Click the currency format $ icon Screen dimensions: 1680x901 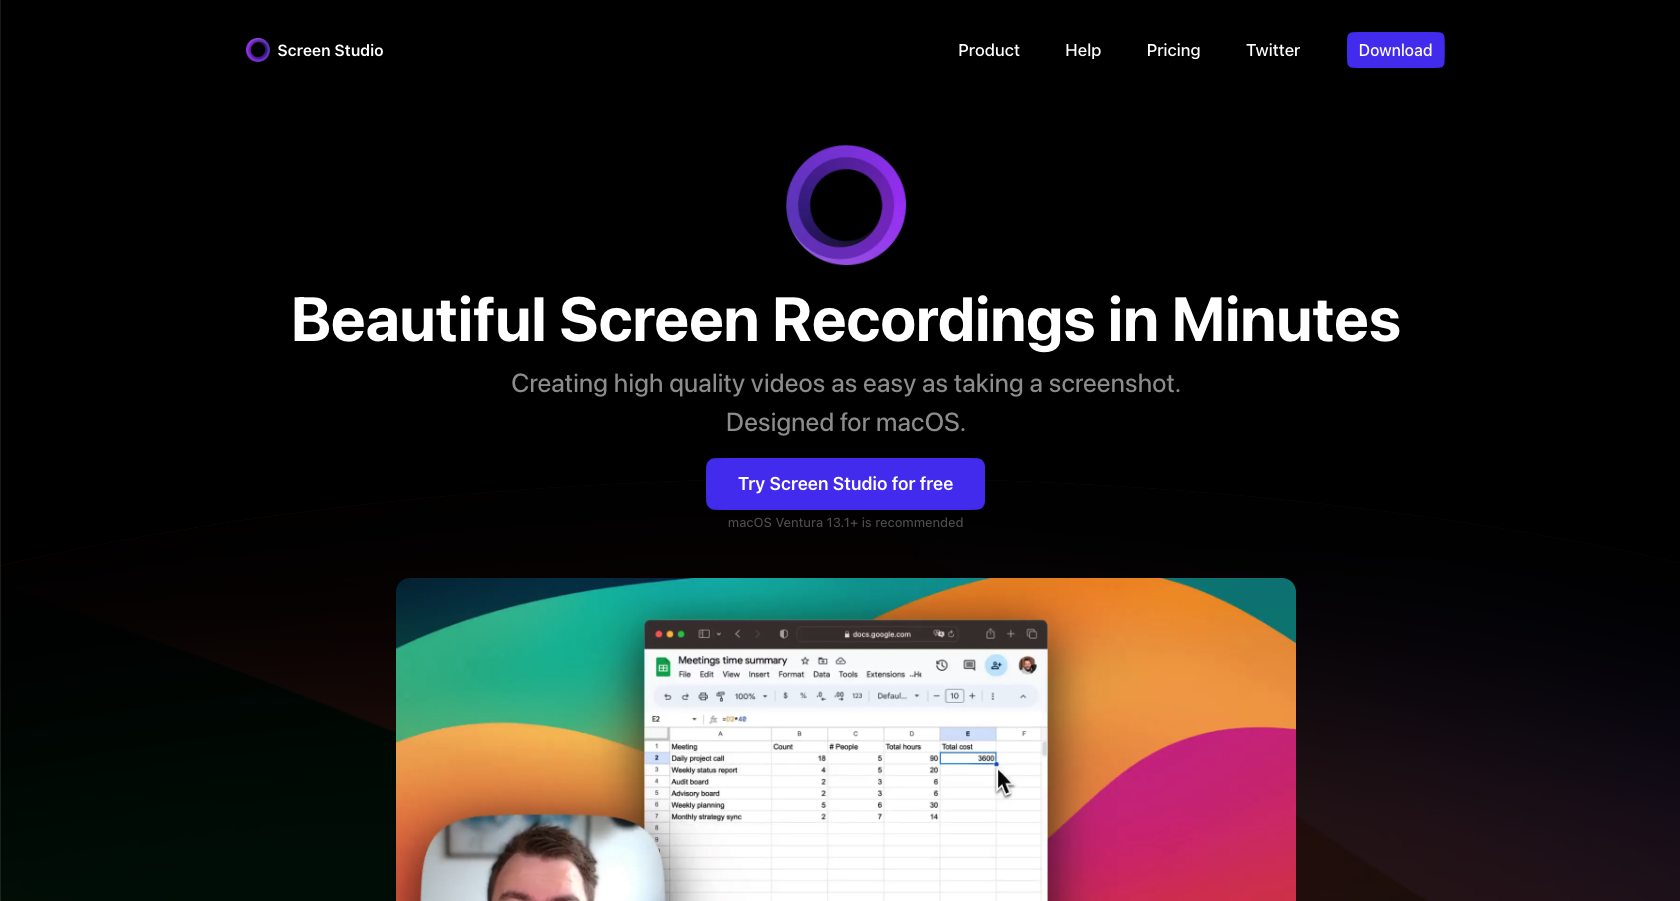coord(785,695)
